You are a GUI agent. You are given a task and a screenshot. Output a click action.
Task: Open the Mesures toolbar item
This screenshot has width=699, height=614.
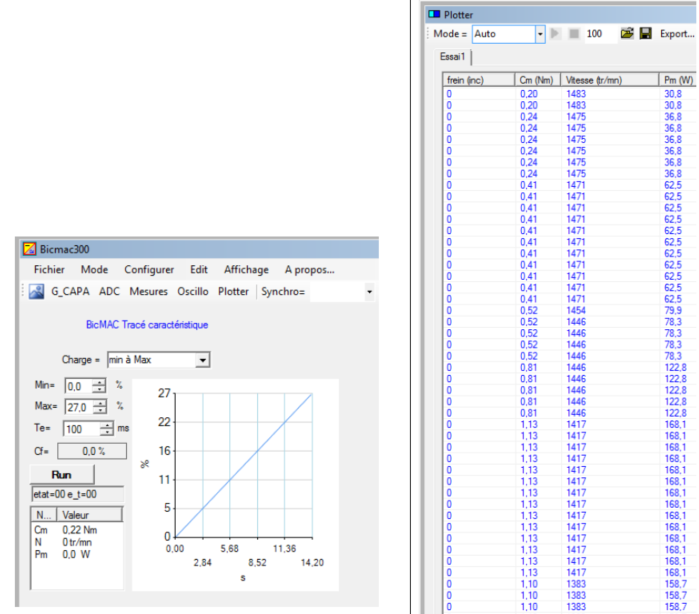[x=148, y=292]
